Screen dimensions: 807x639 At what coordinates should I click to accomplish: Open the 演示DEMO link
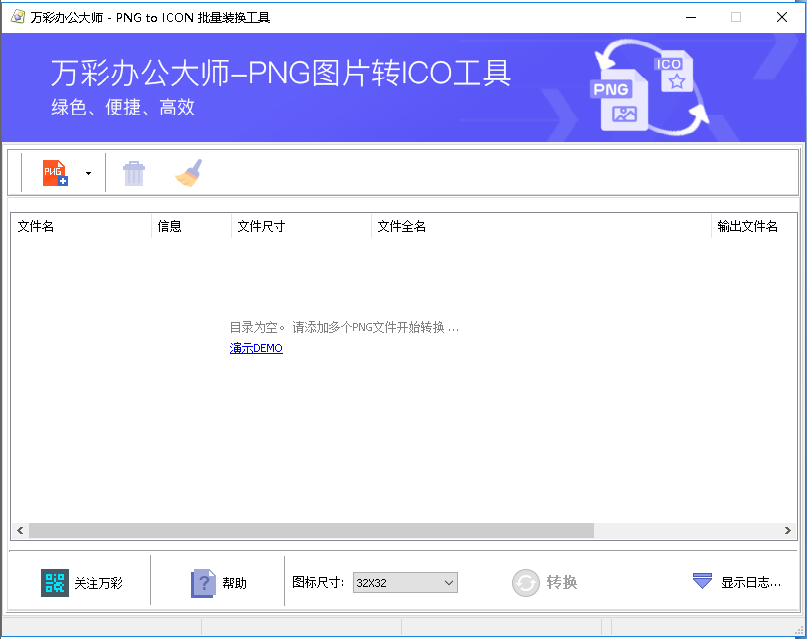coord(256,349)
